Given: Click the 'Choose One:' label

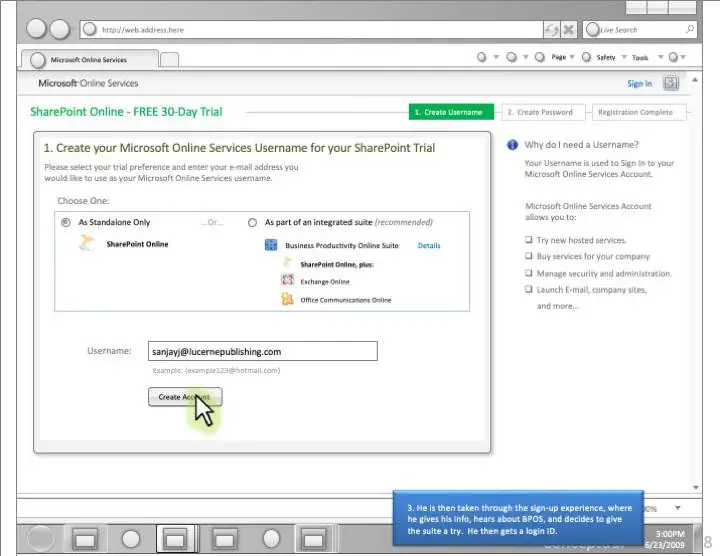Looking at the screenshot, I should pos(83,201).
